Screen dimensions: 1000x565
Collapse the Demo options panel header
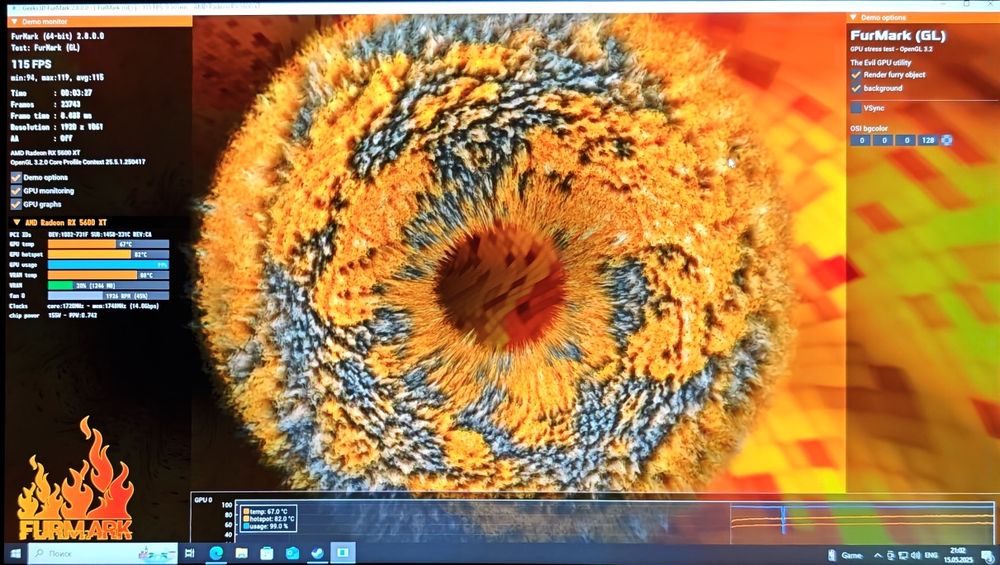(x=853, y=17)
